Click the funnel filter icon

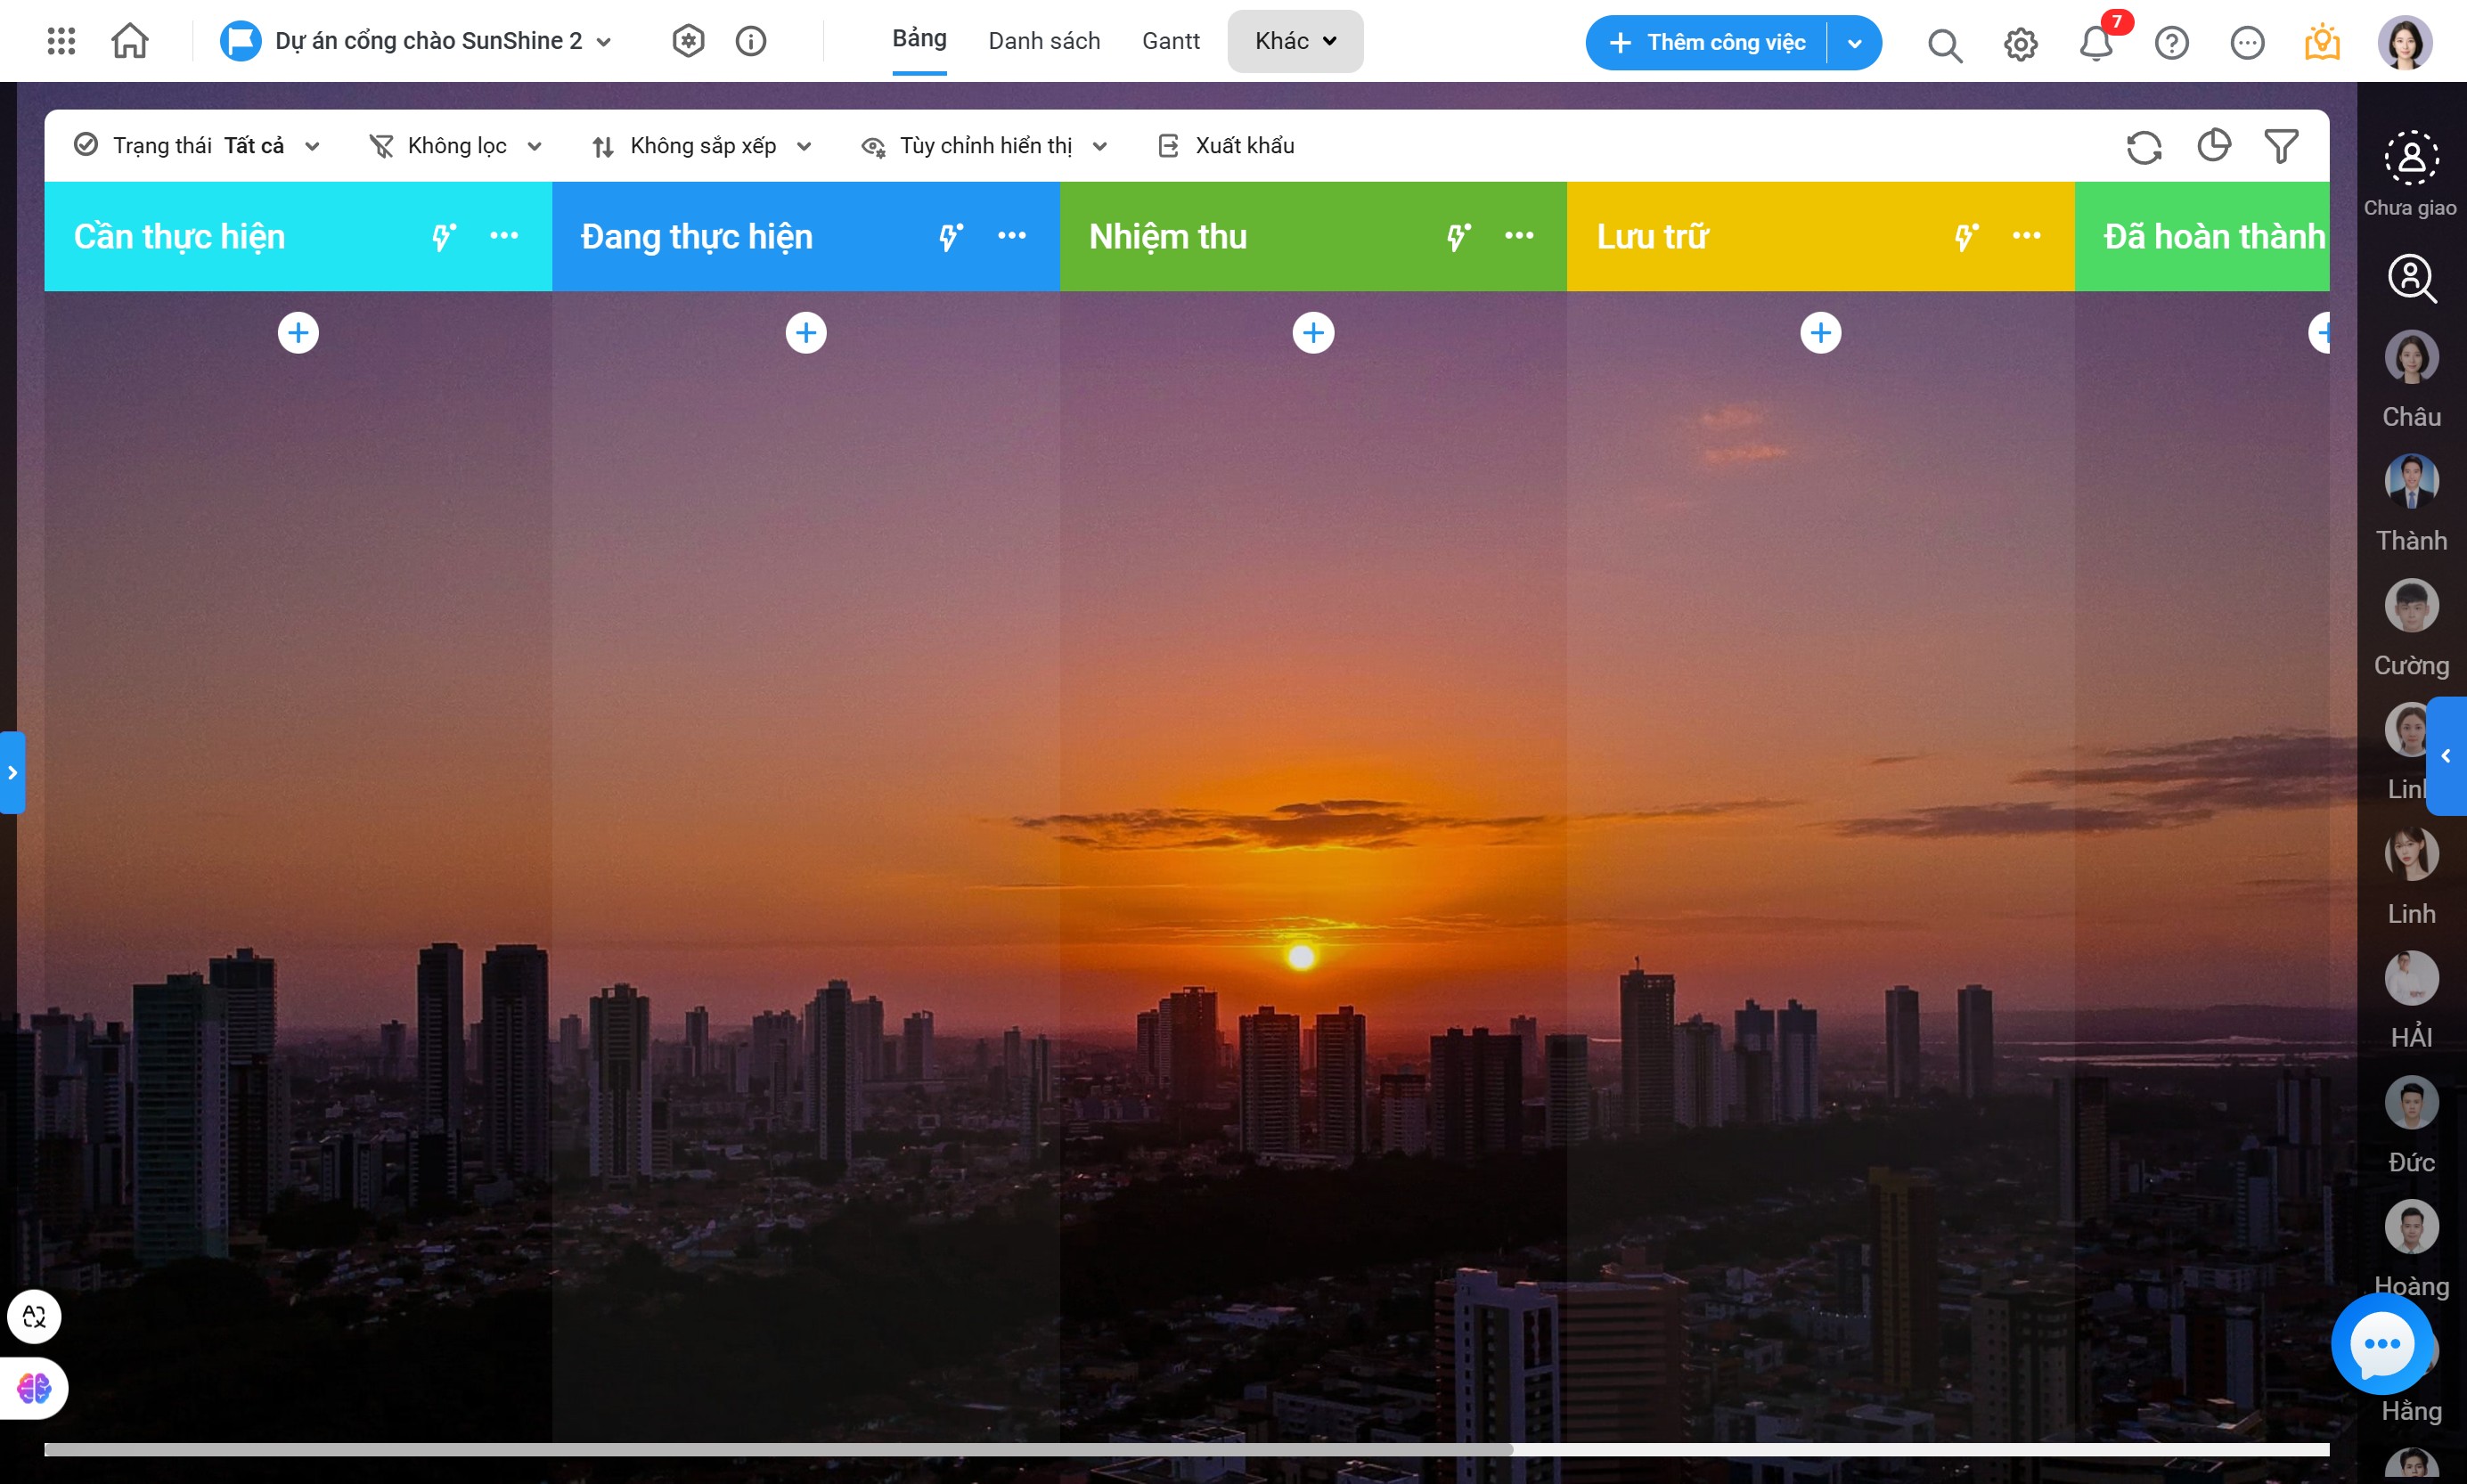[2281, 146]
